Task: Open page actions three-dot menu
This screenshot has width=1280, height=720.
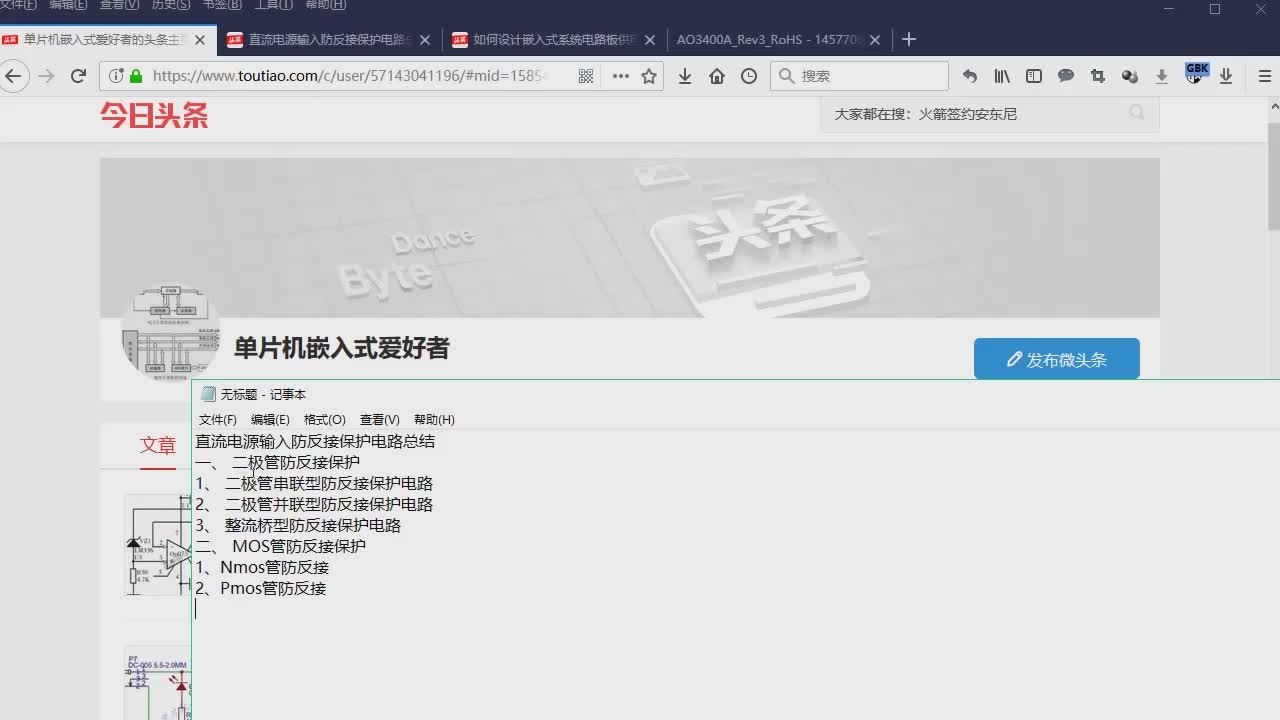Action: pos(620,76)
